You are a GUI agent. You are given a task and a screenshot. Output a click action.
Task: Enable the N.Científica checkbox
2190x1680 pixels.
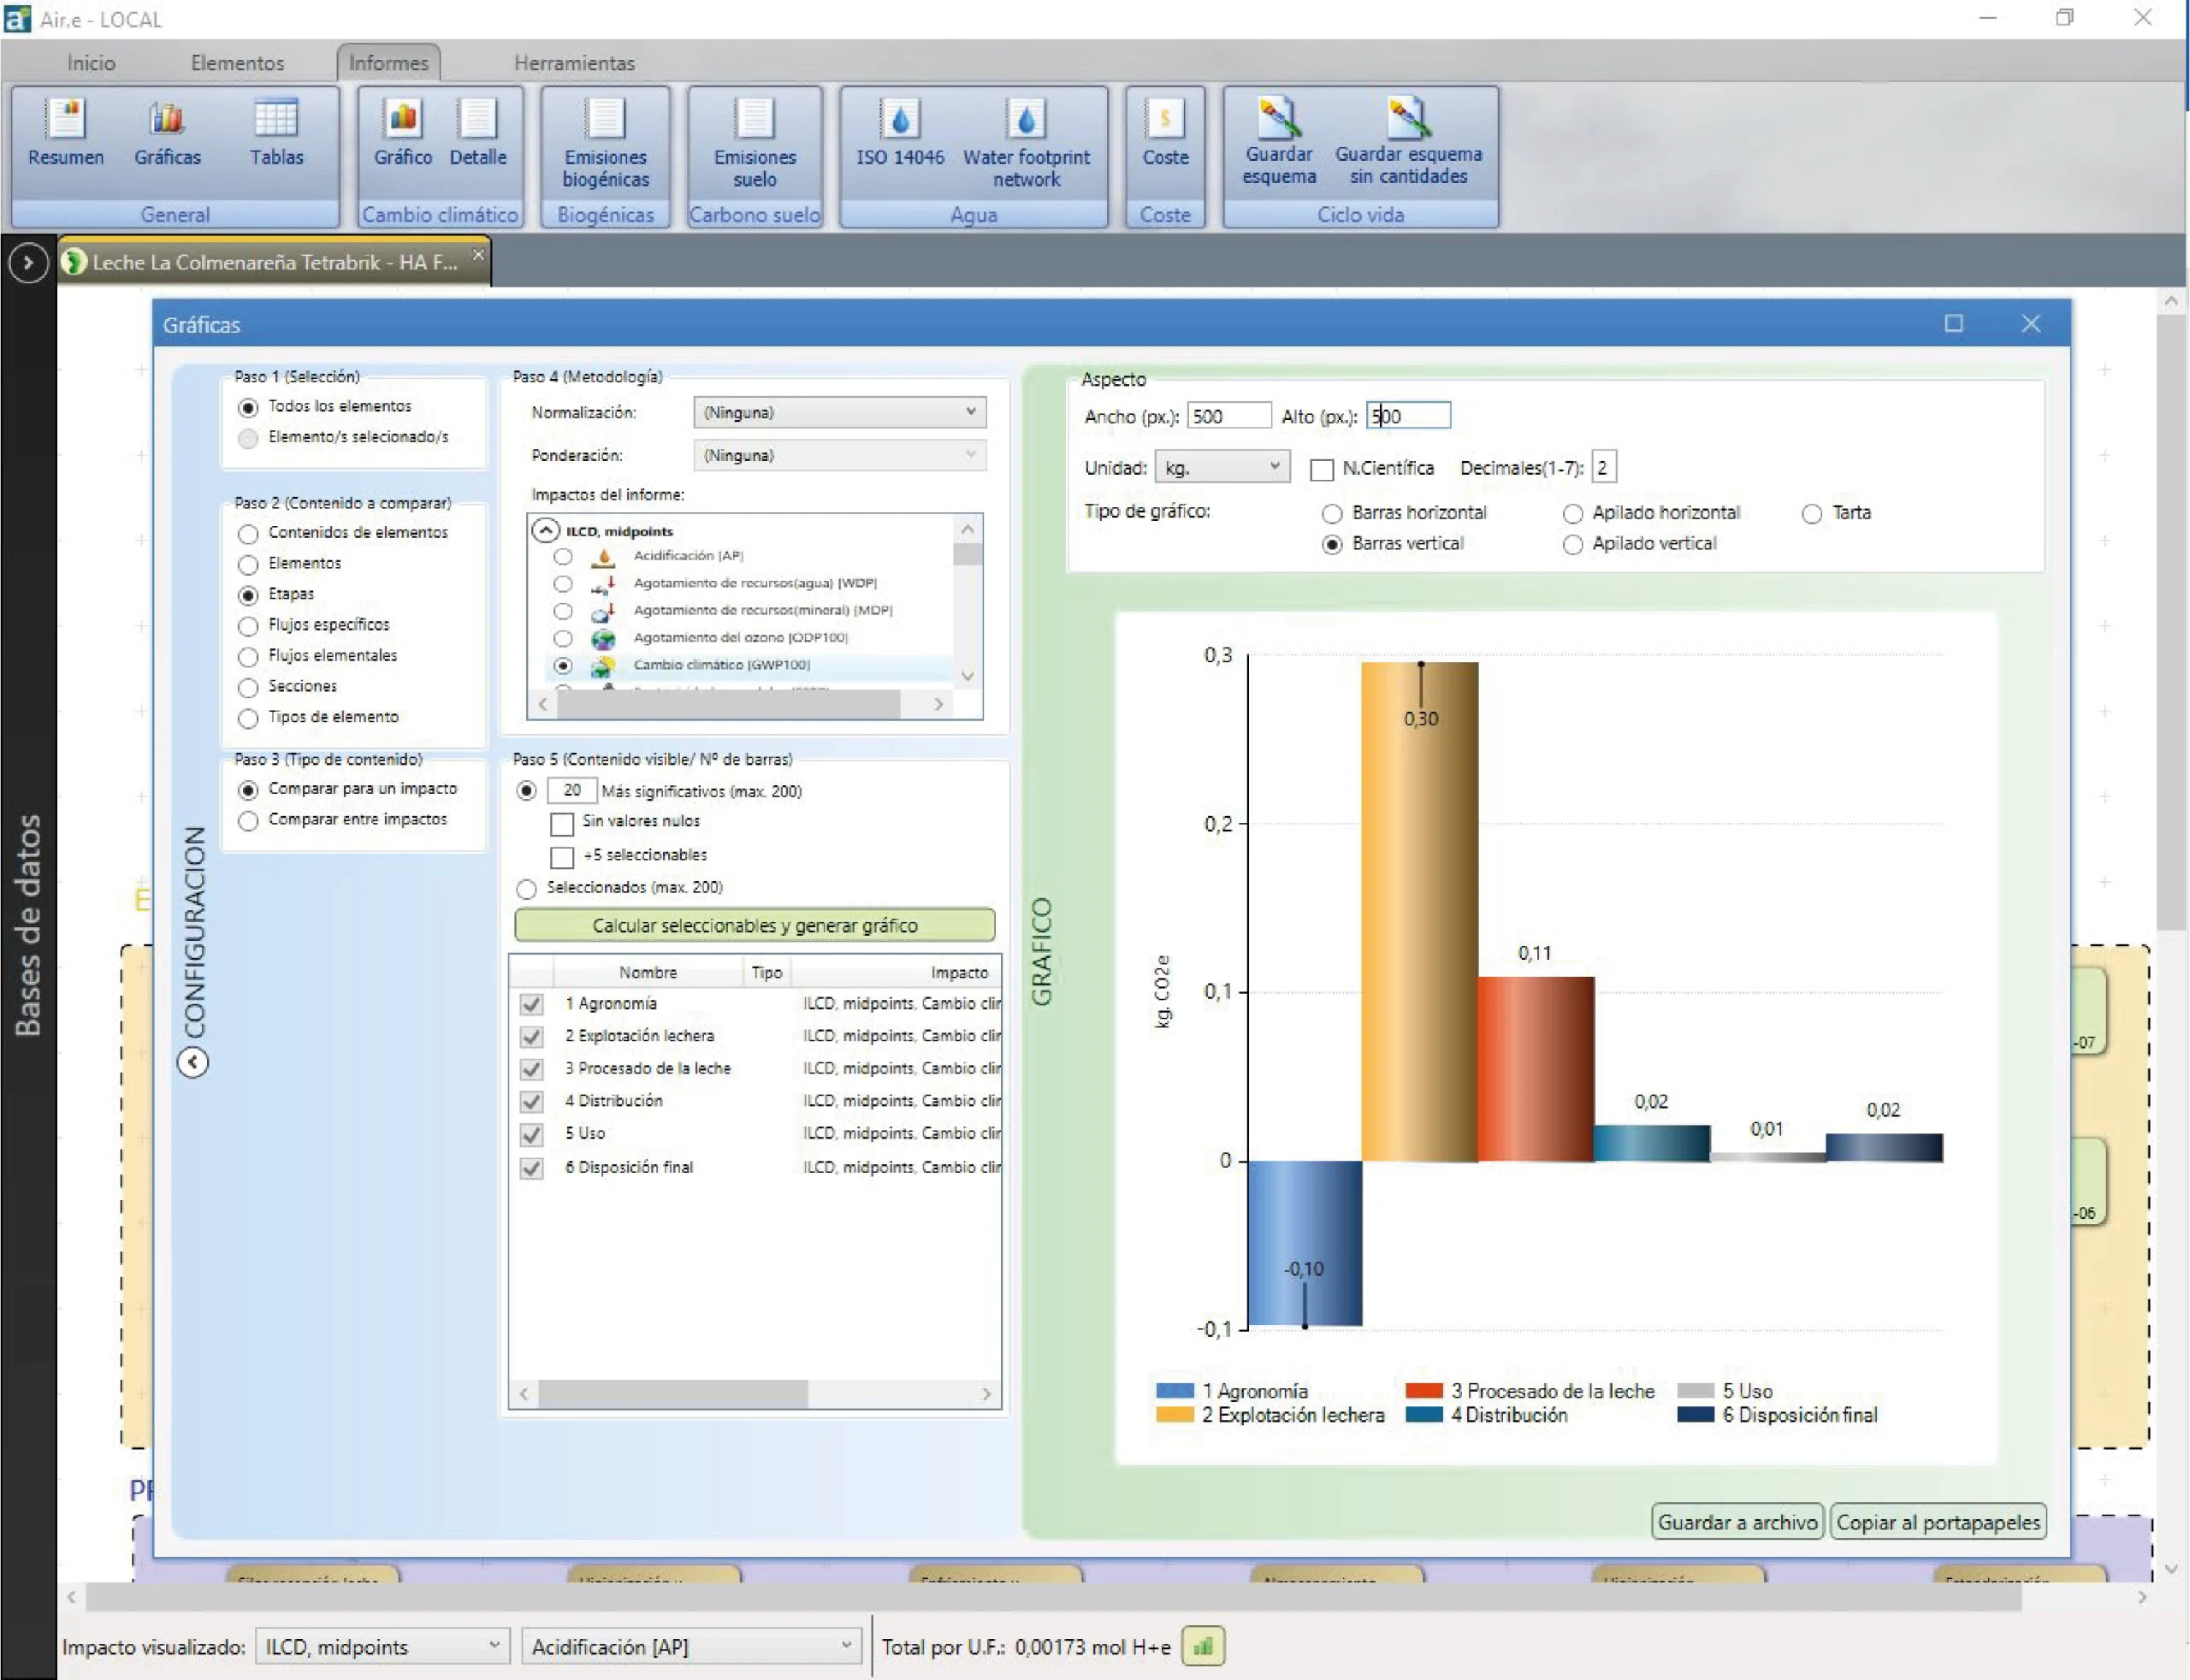[1322, 469]
